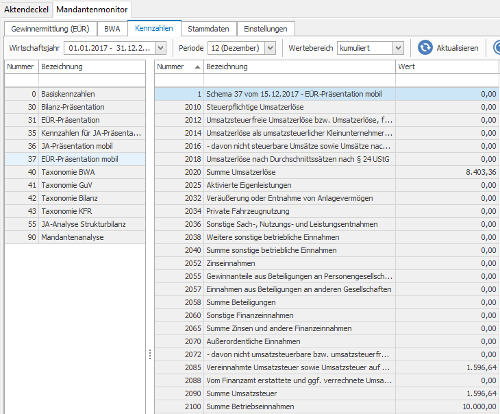500x414 pixels.
Task: Click row Summe Zinsen und andere Finanzeinnahmen
Action: tap(327, 328)
